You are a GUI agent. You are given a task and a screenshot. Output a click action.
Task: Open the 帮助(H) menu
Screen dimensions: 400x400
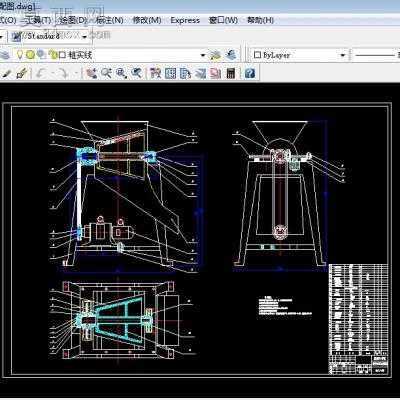click(260, 21)
